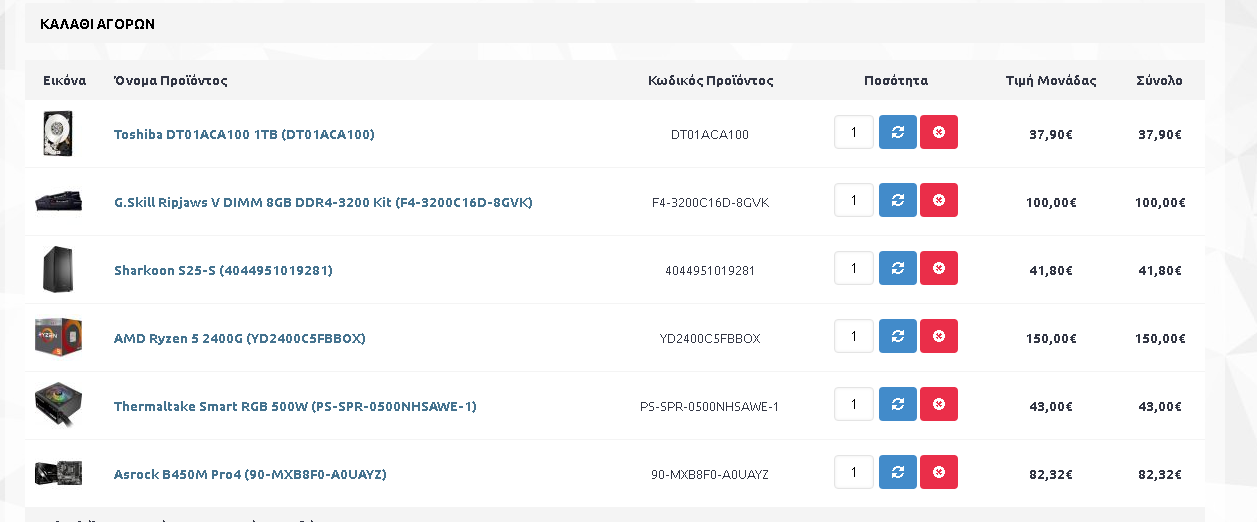Click quantity field for Sharkoon S25-S
This screenshot has width=1257, height=522.
(x=854, y=268)
